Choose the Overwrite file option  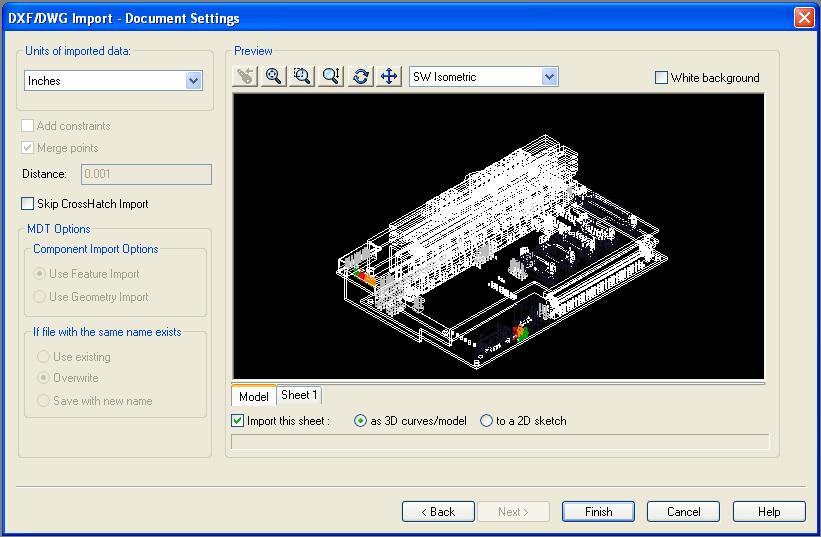click(x=43, y=377)
